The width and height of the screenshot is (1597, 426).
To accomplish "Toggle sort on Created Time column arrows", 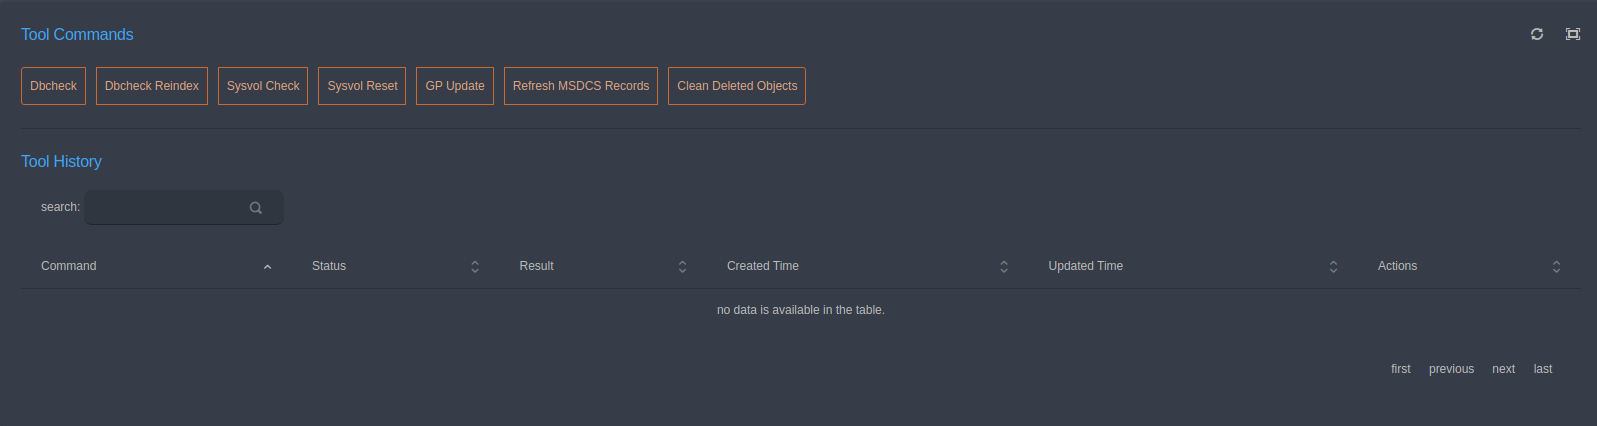I will point(1004,267).
